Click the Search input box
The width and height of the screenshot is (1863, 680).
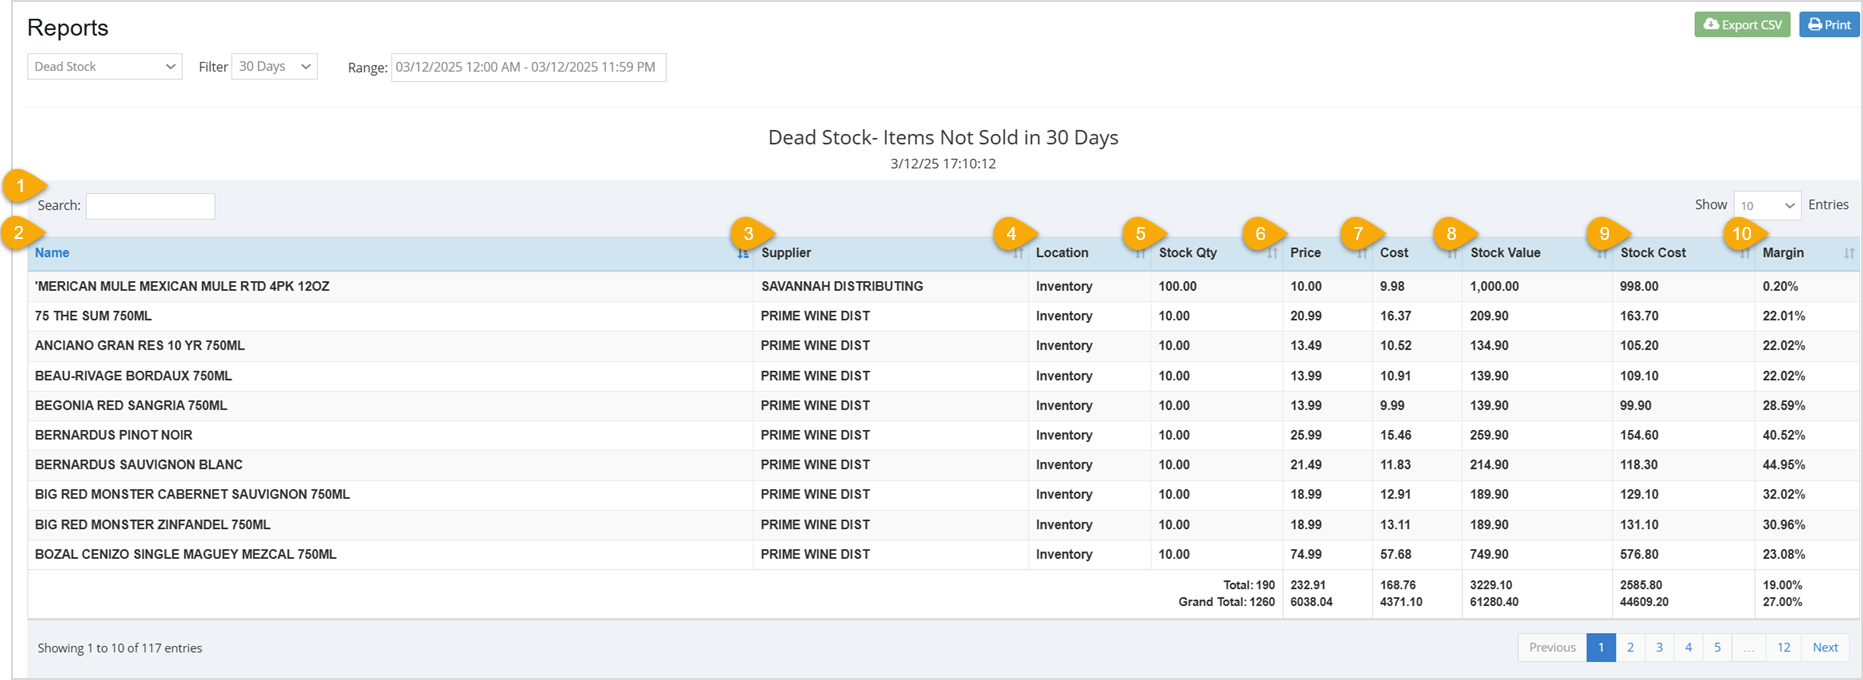[150, 206]
